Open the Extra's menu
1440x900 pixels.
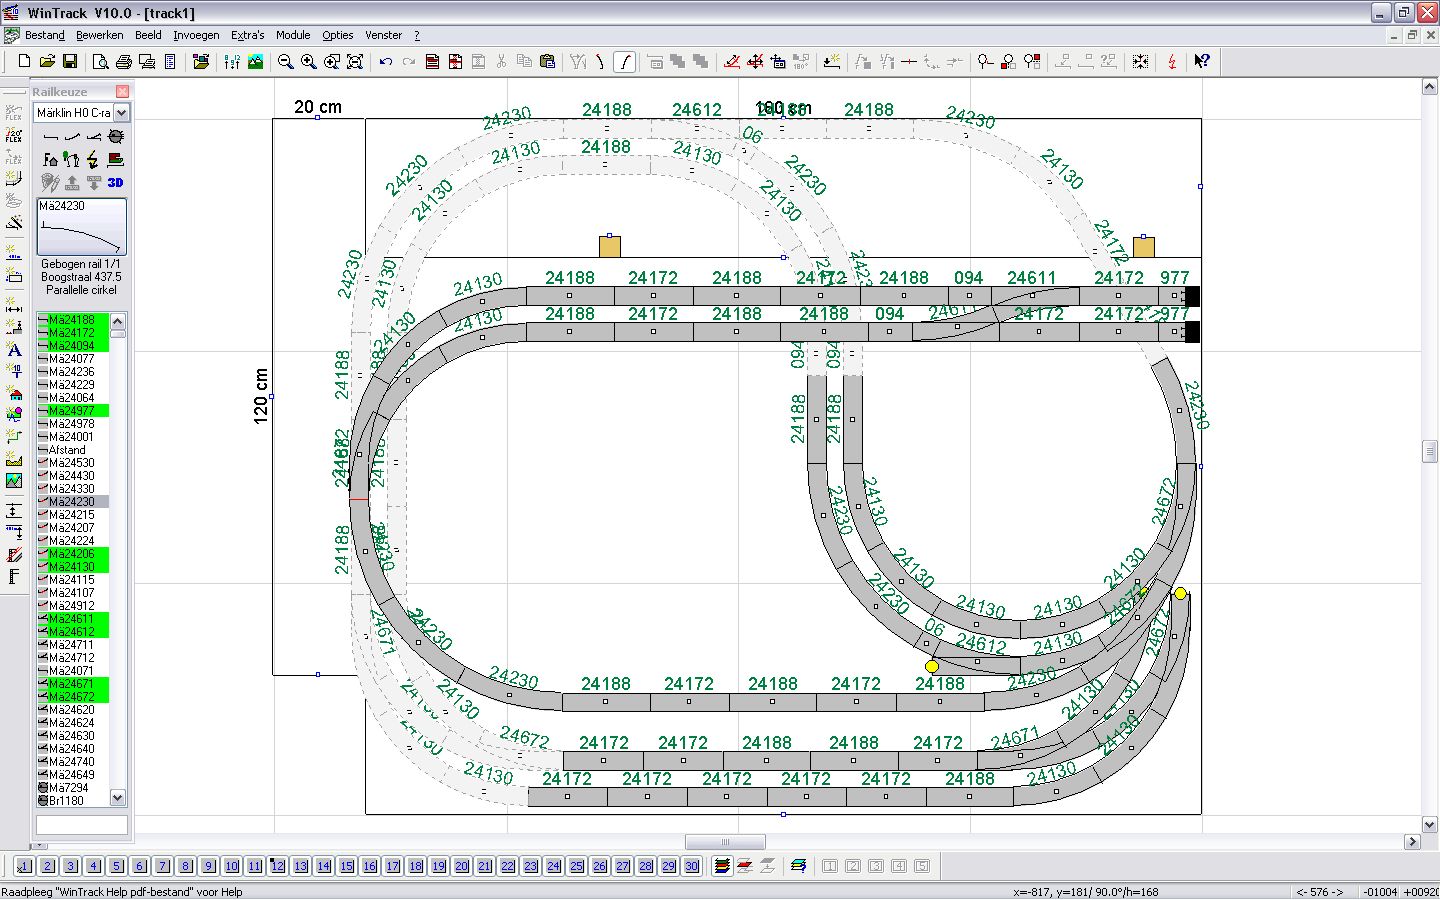pos(247,35)
